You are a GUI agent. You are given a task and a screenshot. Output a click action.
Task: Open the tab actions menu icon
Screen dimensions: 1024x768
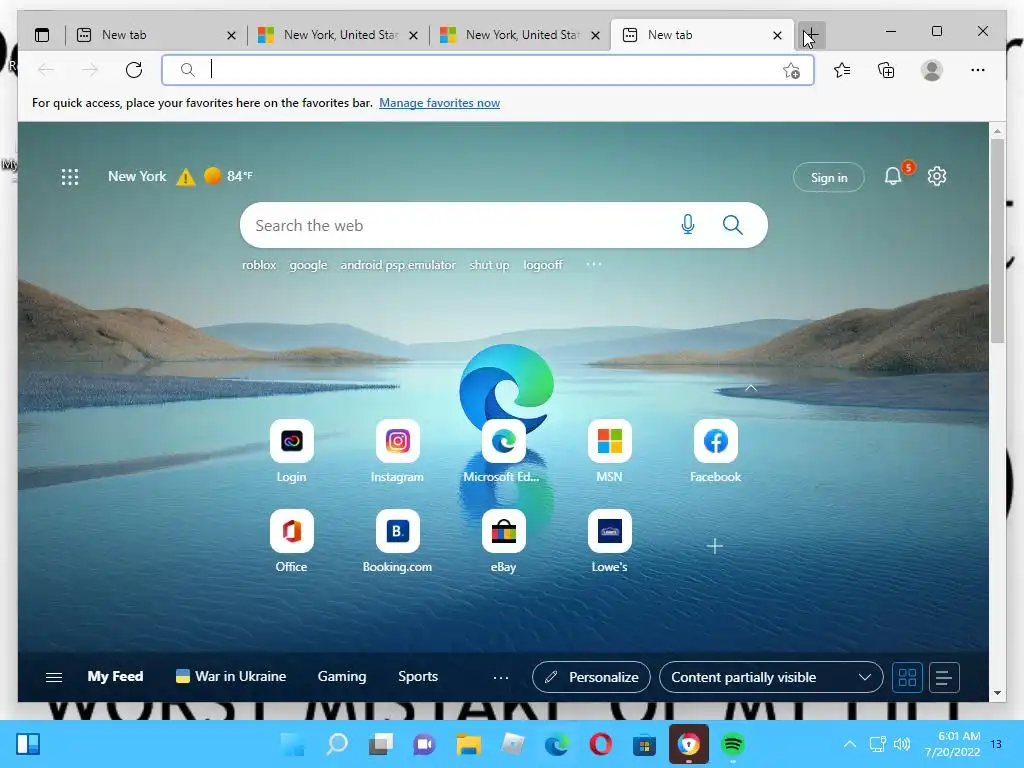tap(42, 35)
